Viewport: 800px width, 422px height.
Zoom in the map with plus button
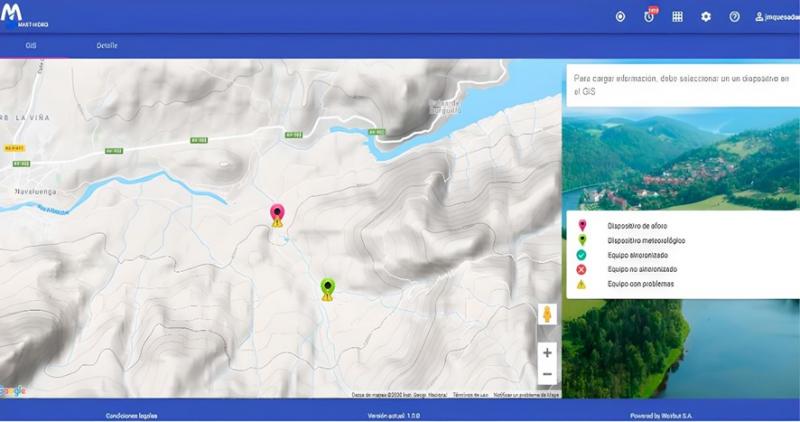coord(547,353)
